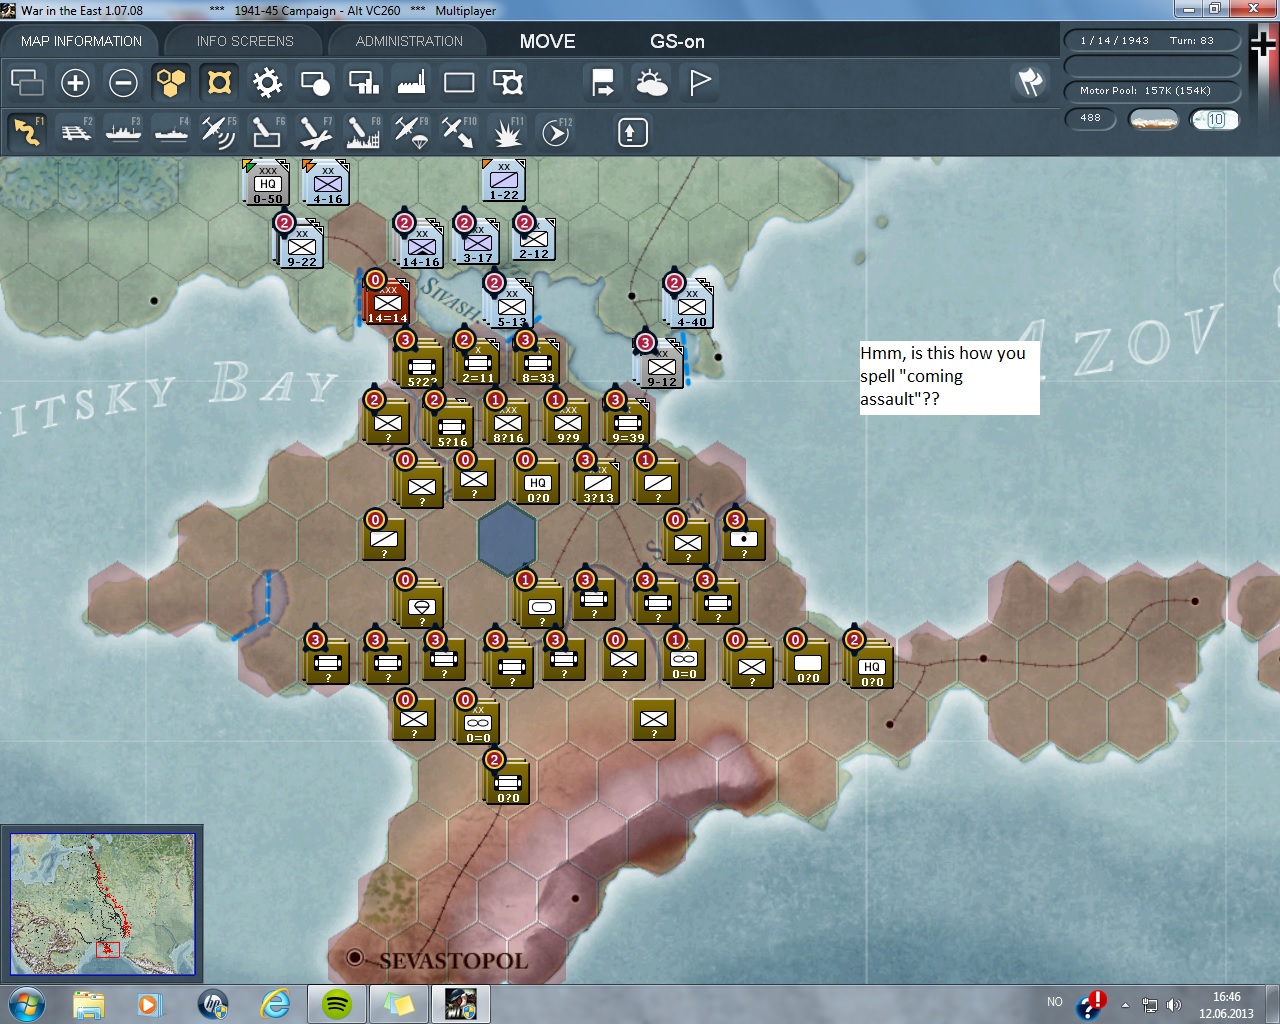This screenshot has width=1280, height=1024.
Task: Click the snowy weather indicator pill
Action: [x=1153, y=119]
